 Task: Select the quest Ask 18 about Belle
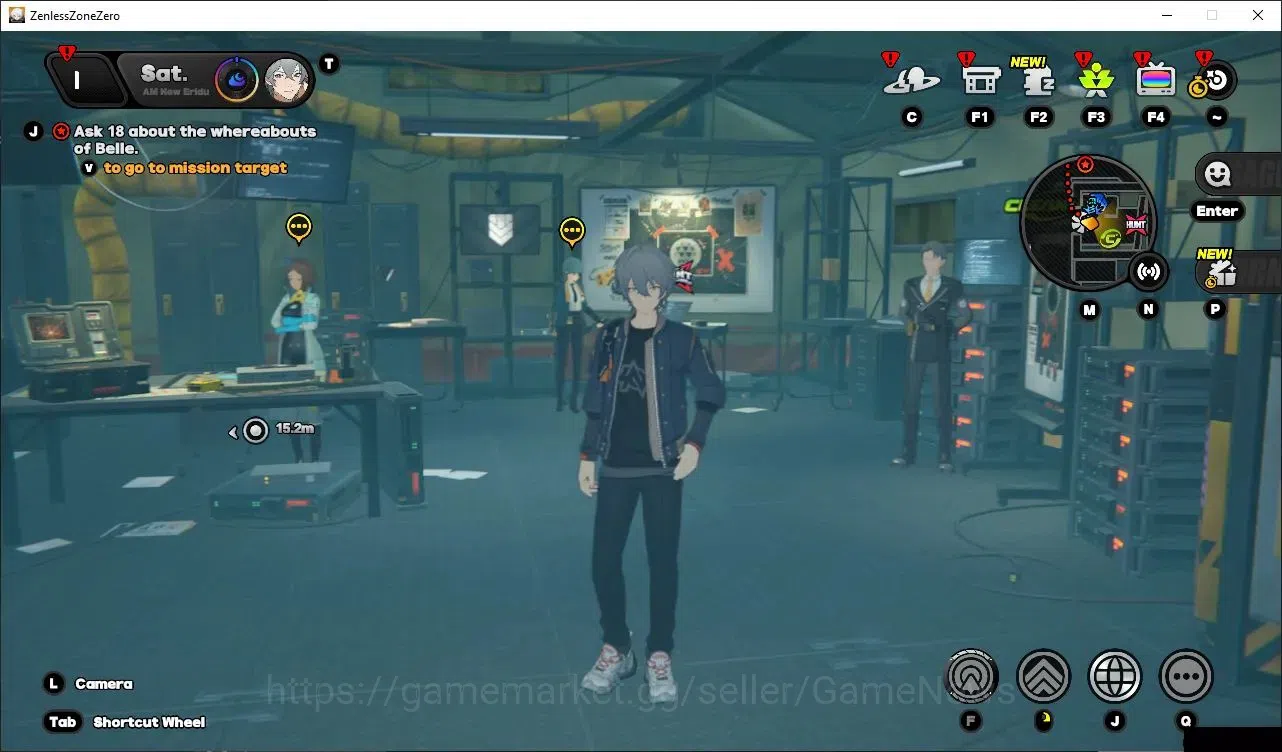(x=194, y=139)
